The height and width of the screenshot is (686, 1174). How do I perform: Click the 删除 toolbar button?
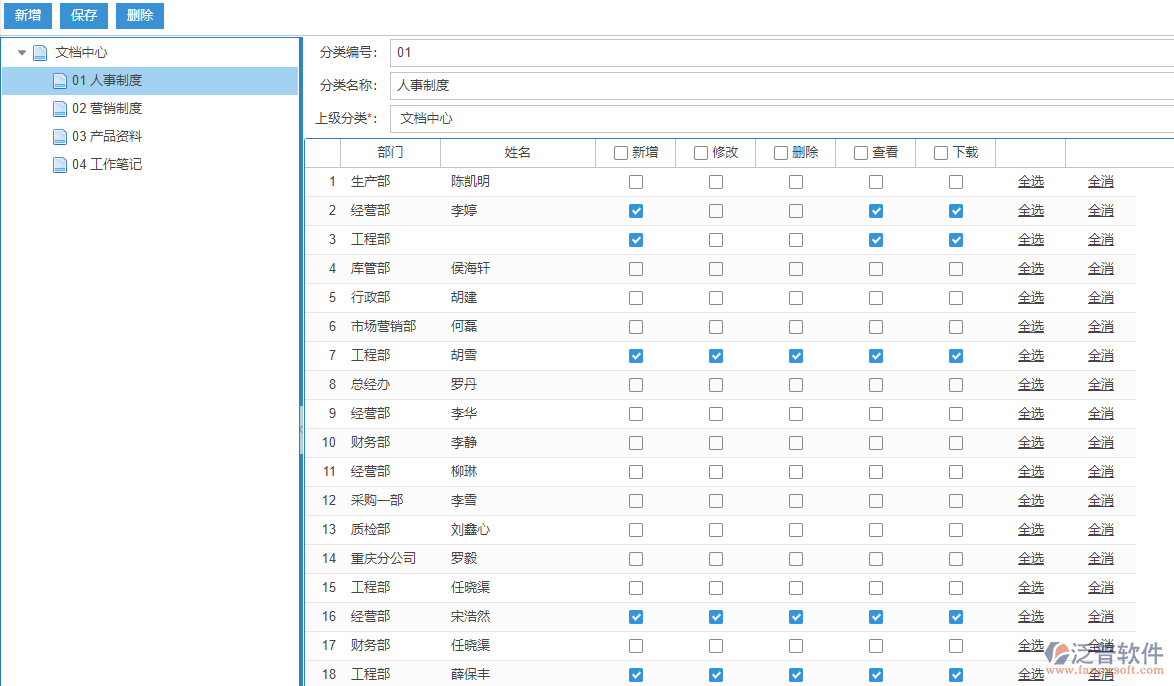139,15
